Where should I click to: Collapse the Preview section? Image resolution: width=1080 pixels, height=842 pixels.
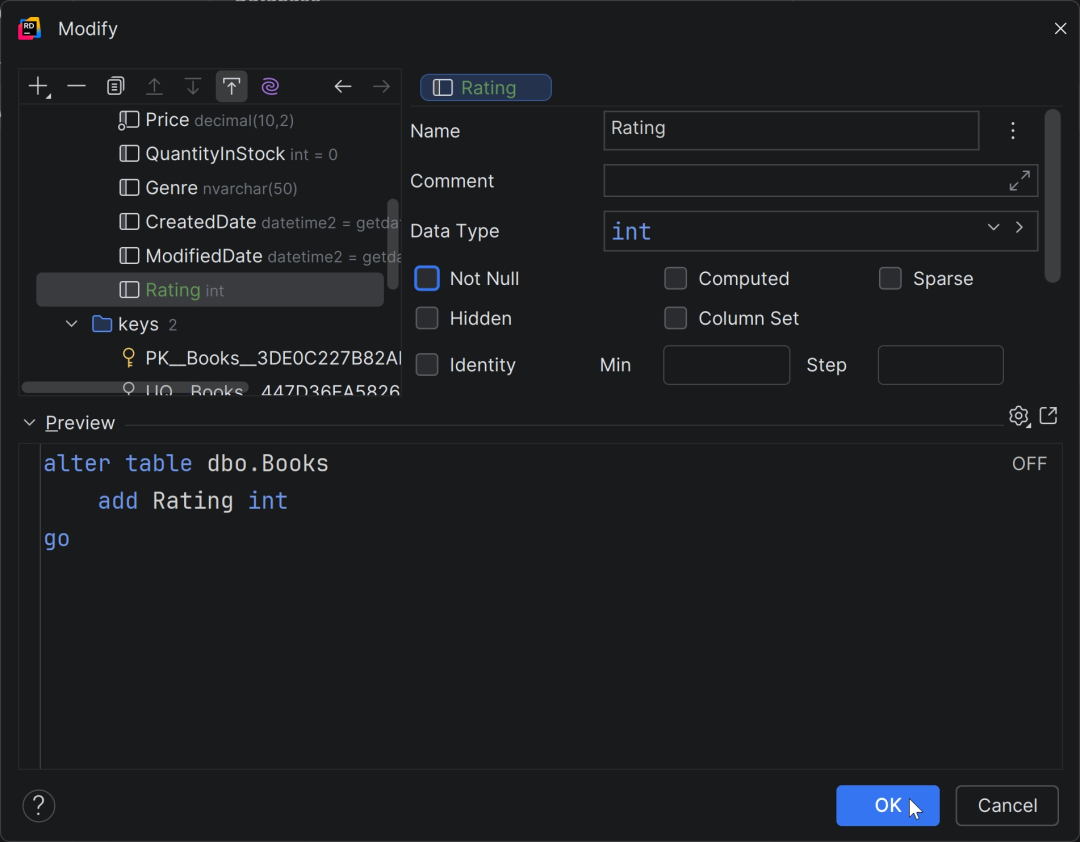click(29, 422)
